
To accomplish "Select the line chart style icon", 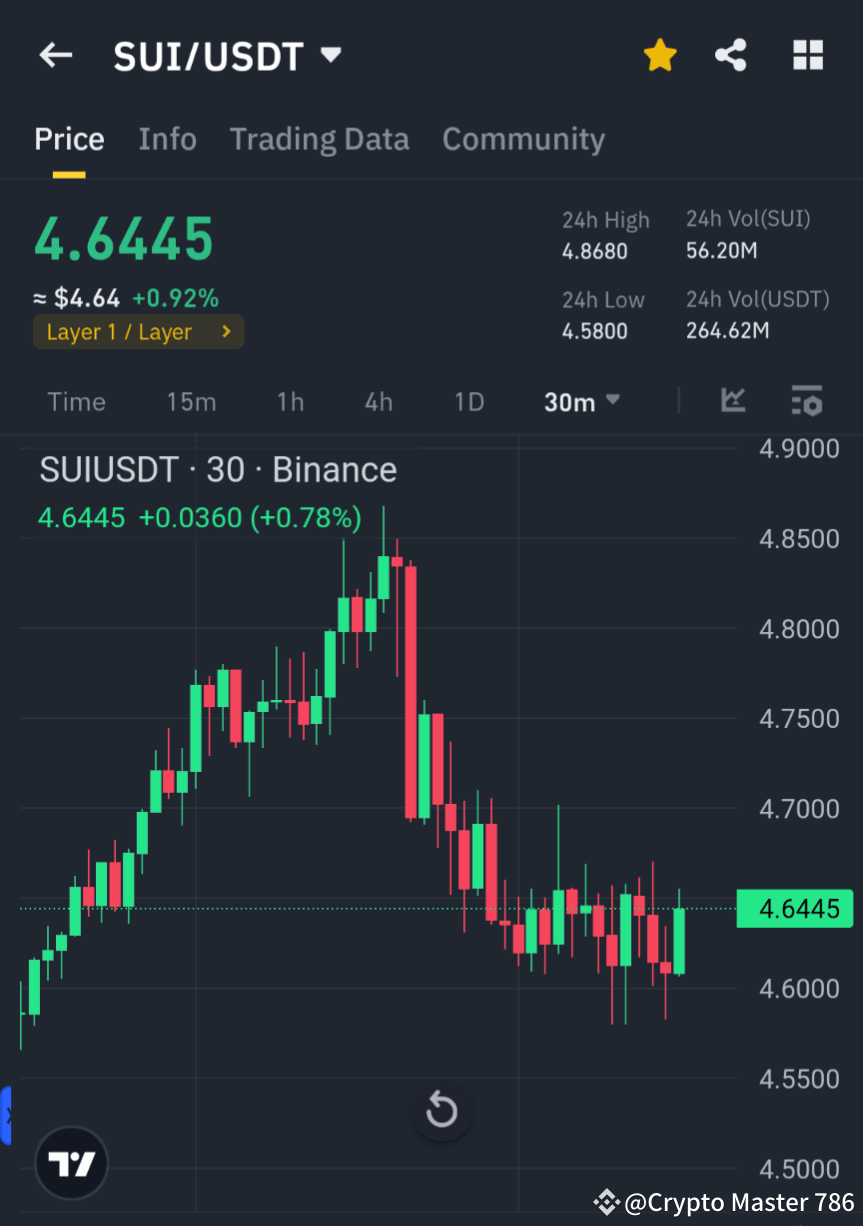I will tap(733, 401).
